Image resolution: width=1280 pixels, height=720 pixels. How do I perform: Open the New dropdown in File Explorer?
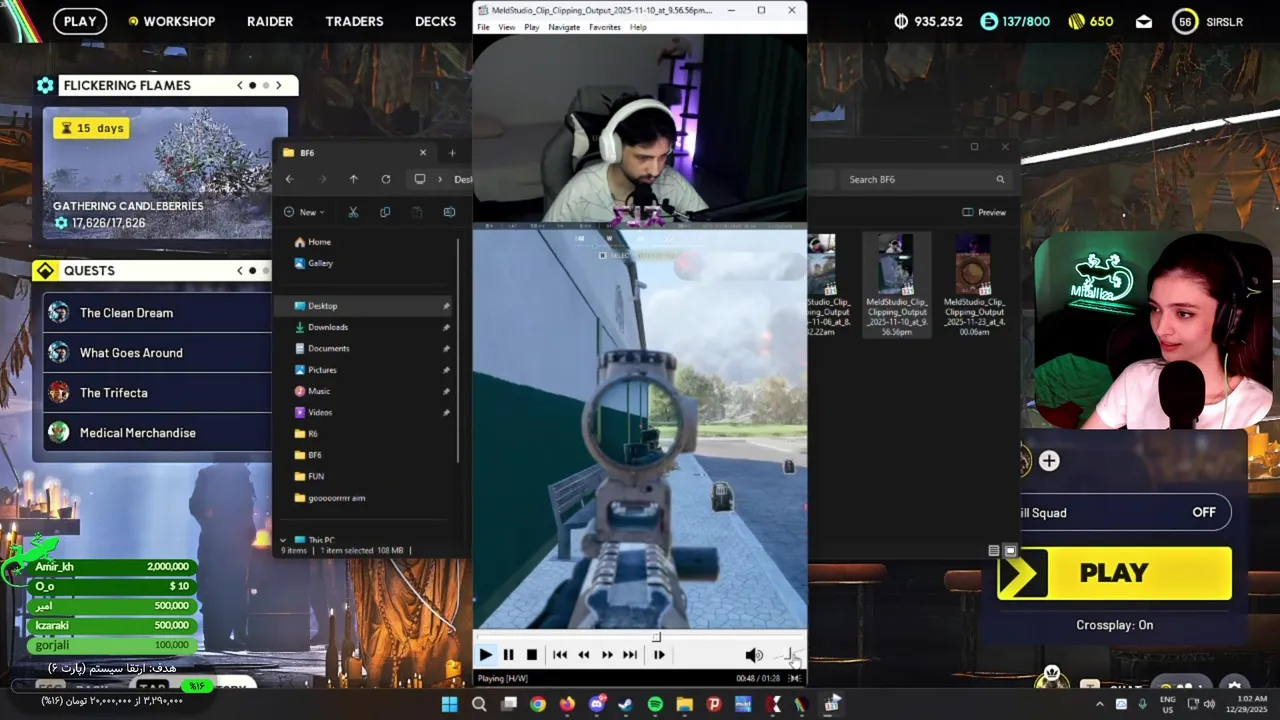coord(306,212)
